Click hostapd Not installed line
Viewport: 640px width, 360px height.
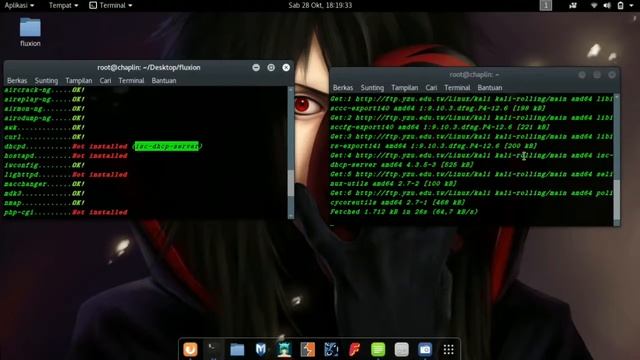[66, 156]
